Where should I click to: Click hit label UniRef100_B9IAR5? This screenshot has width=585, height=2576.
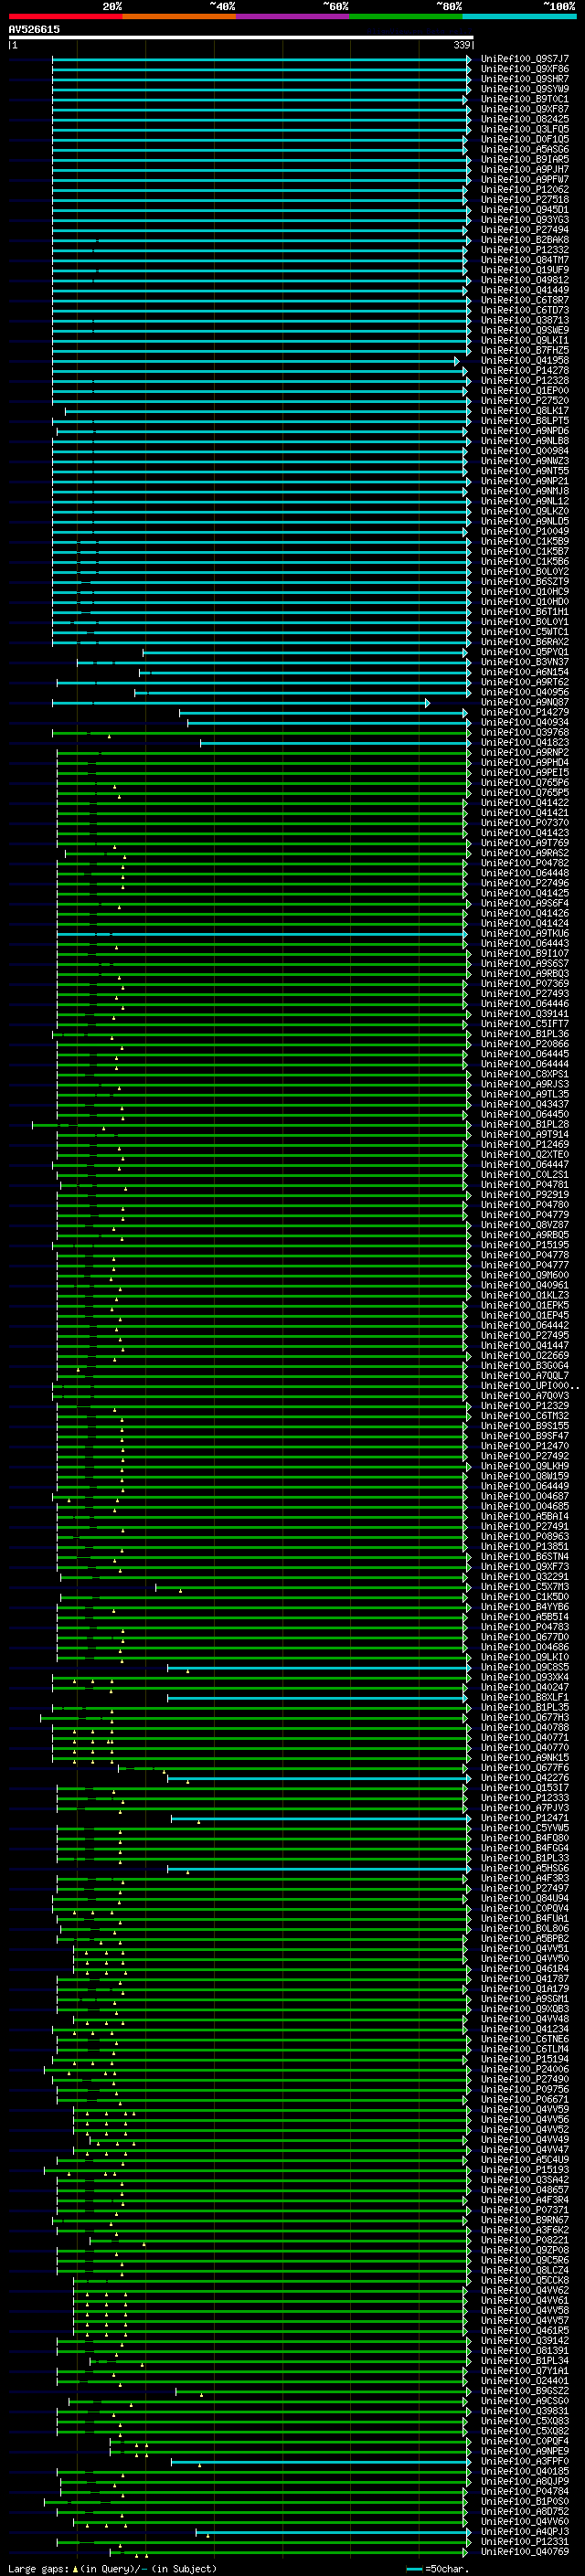525,159
